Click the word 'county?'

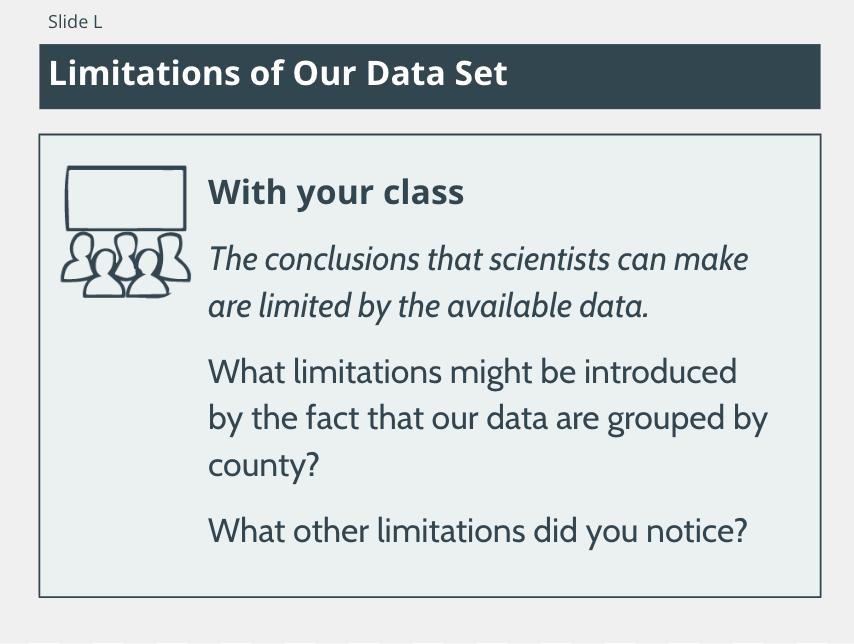pyautogui.click(x=263, y=466)
